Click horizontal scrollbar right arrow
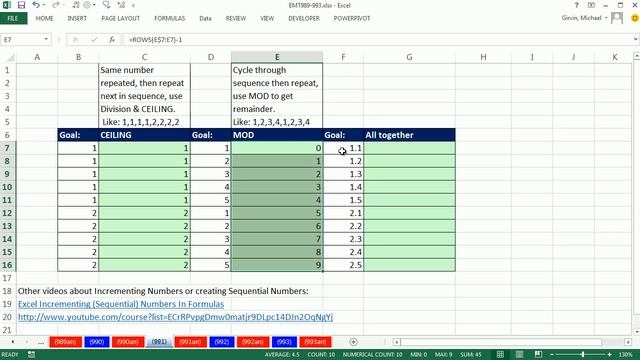Viewport: 640px width, 360px height. click(x=628, y=342)
